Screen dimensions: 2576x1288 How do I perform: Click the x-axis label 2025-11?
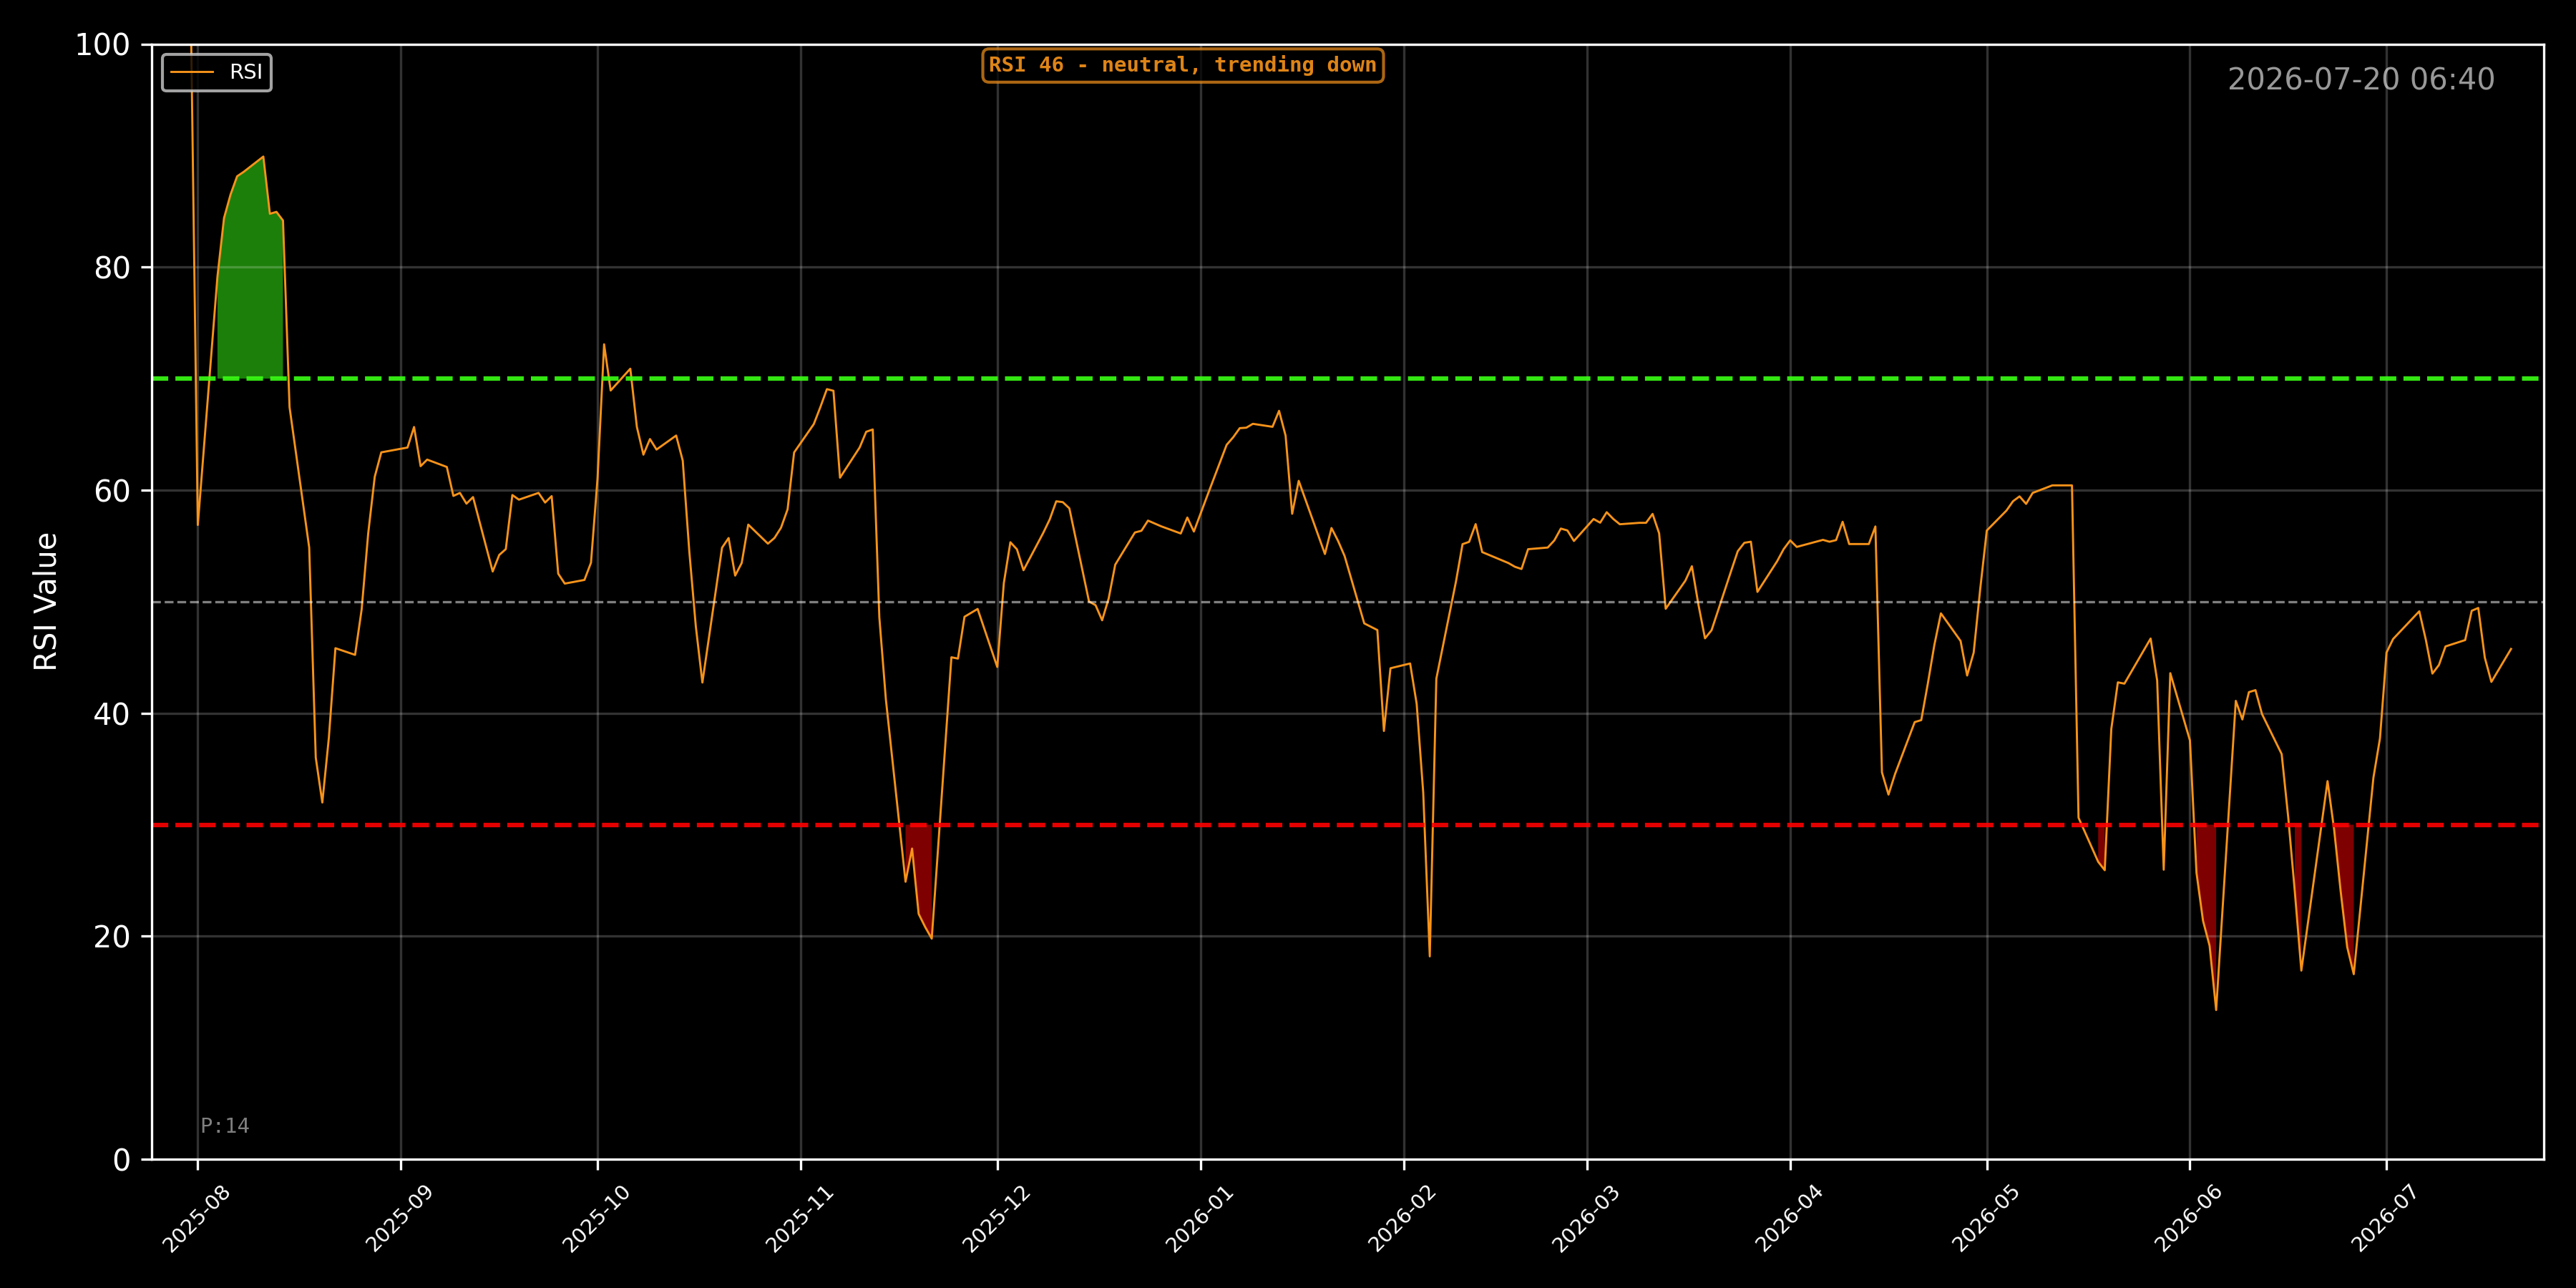pos(799,1218)
